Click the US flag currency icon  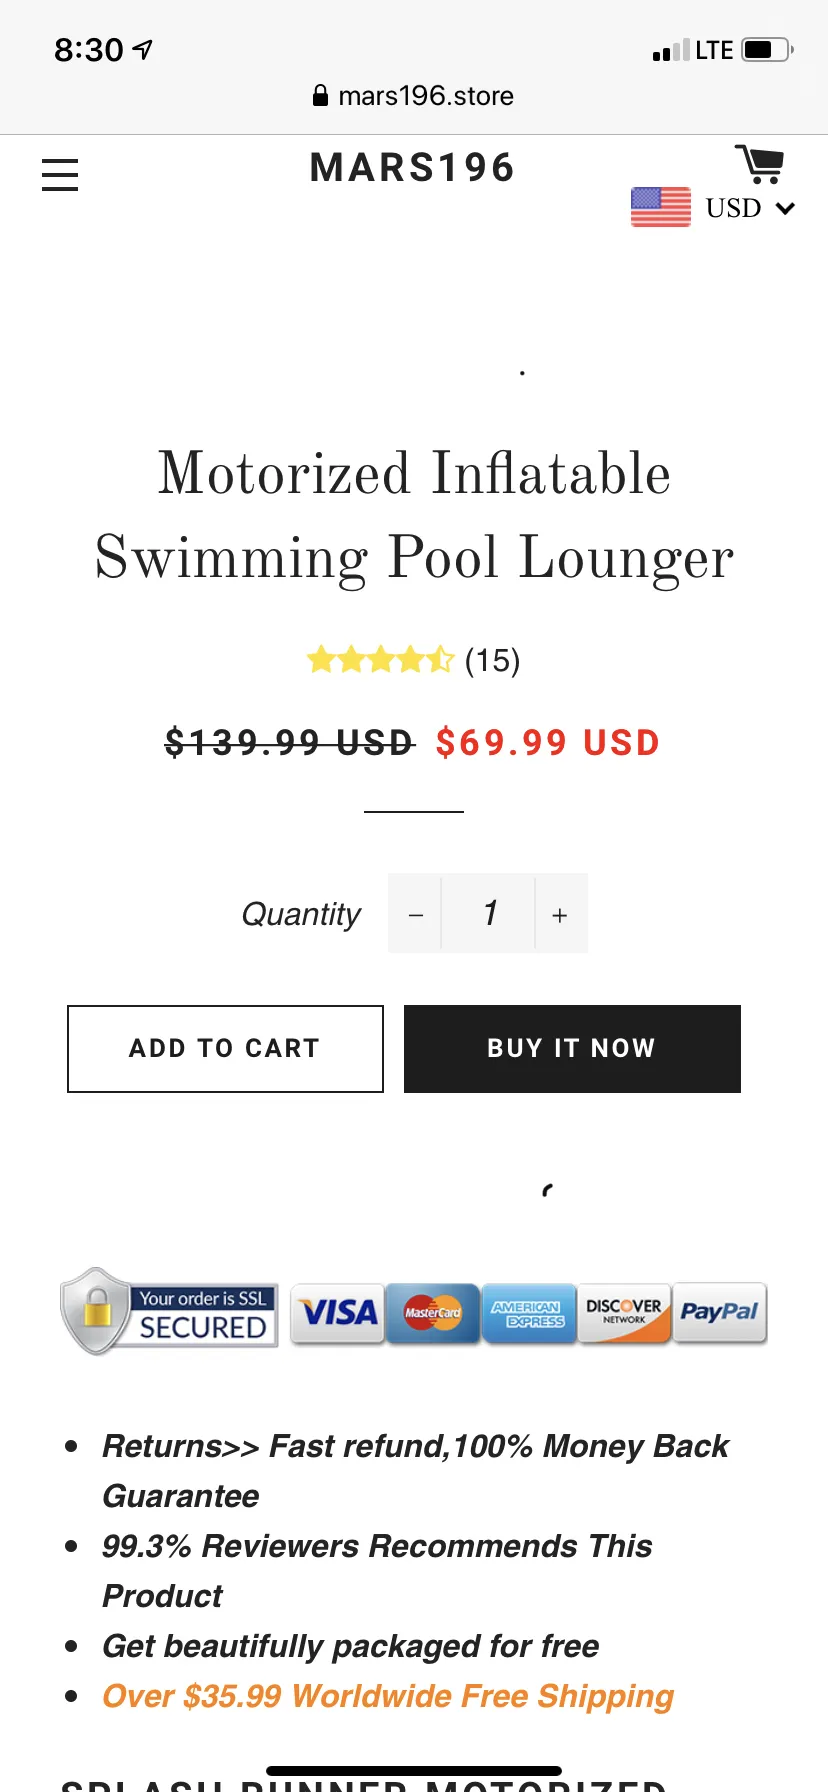click(x=661, y=207)
